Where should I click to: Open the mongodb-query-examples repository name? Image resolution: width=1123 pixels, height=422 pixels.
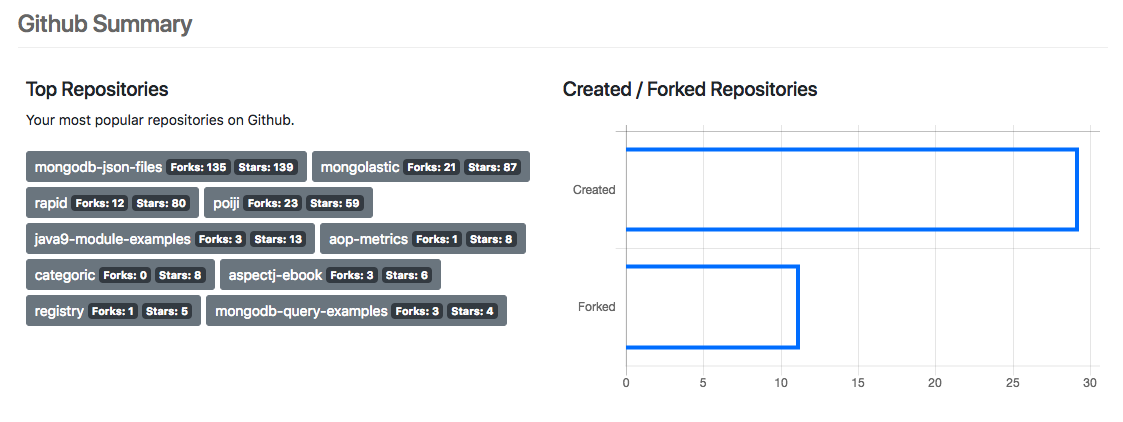tap(301, 311)
